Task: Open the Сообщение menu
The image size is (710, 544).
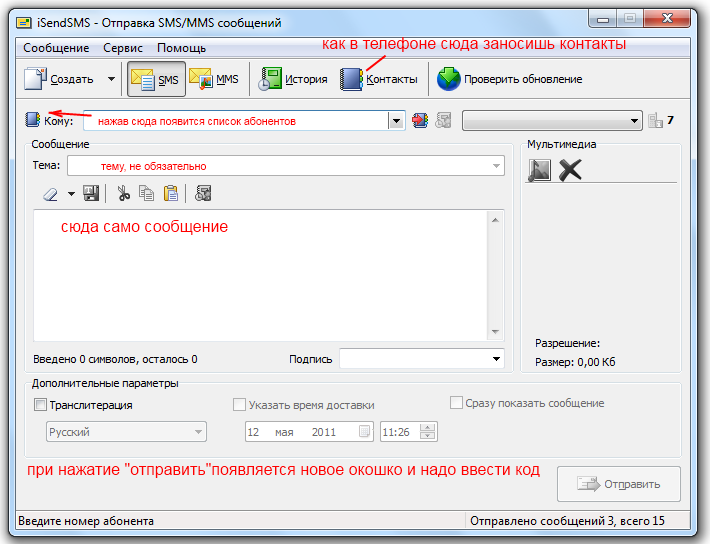Action: (x=56, y=48)
